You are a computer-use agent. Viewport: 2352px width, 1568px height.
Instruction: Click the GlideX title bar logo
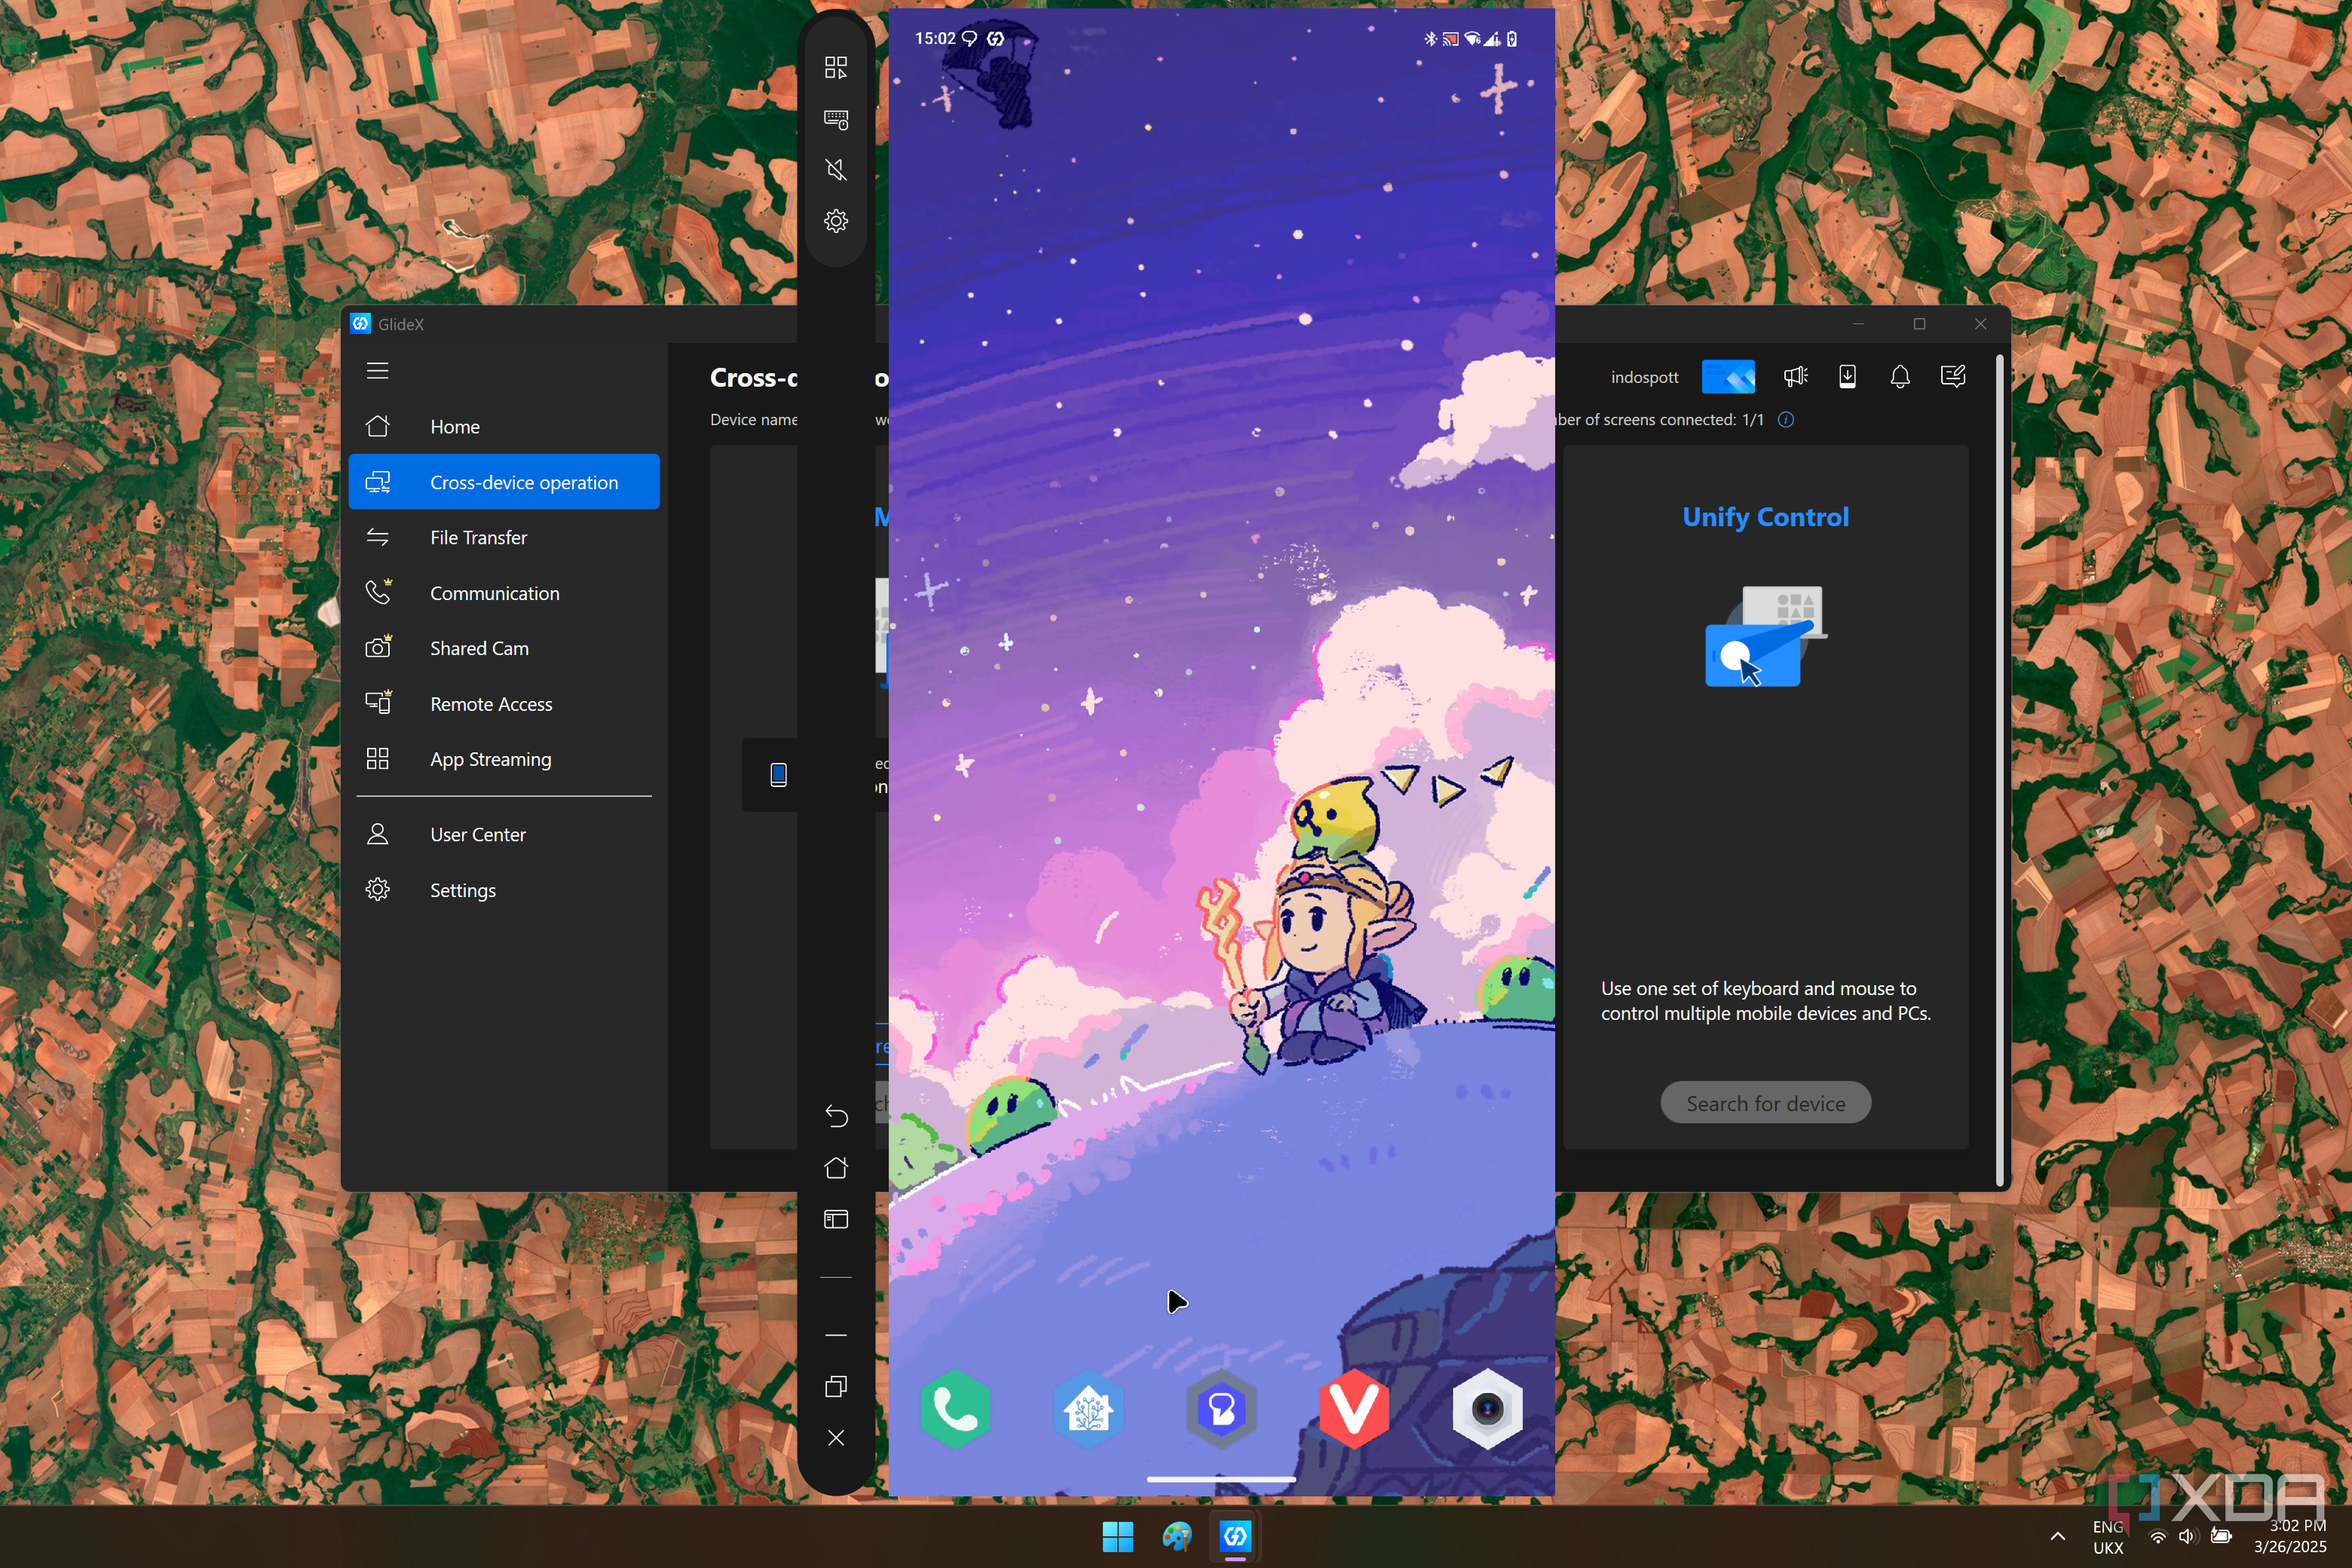coord(361,323)
